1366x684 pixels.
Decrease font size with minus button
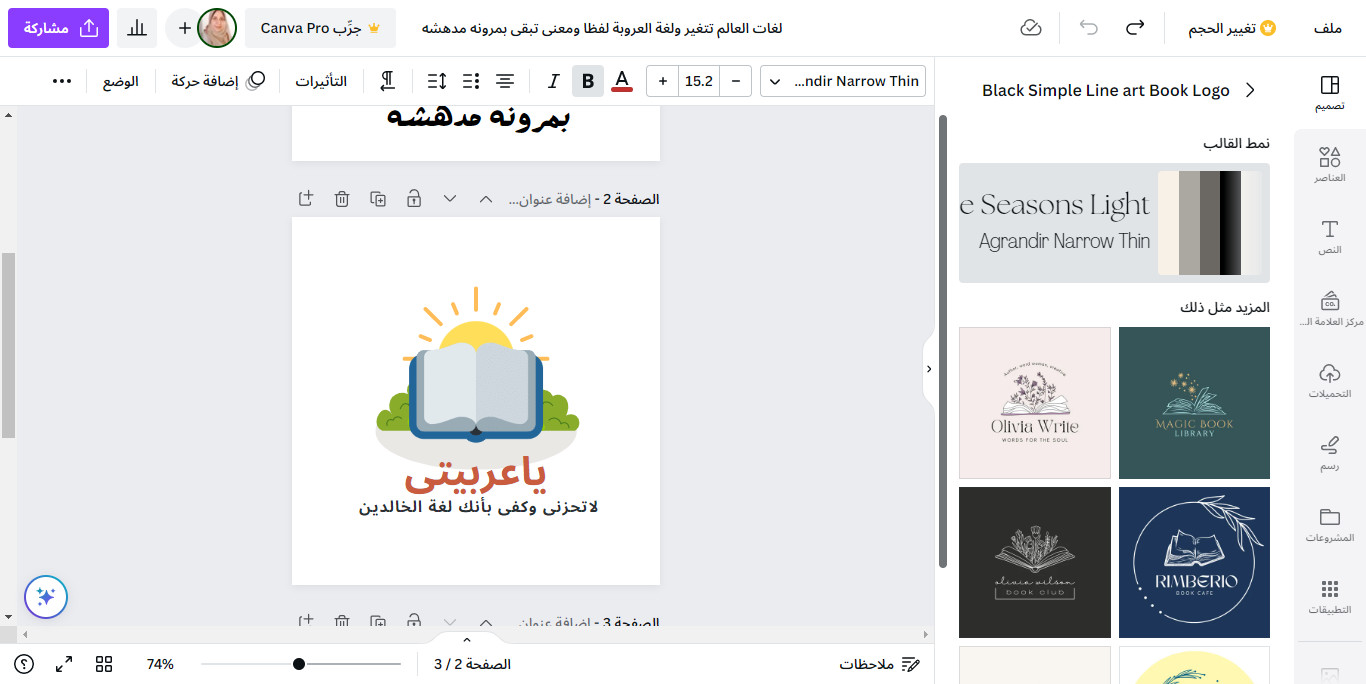736,81
